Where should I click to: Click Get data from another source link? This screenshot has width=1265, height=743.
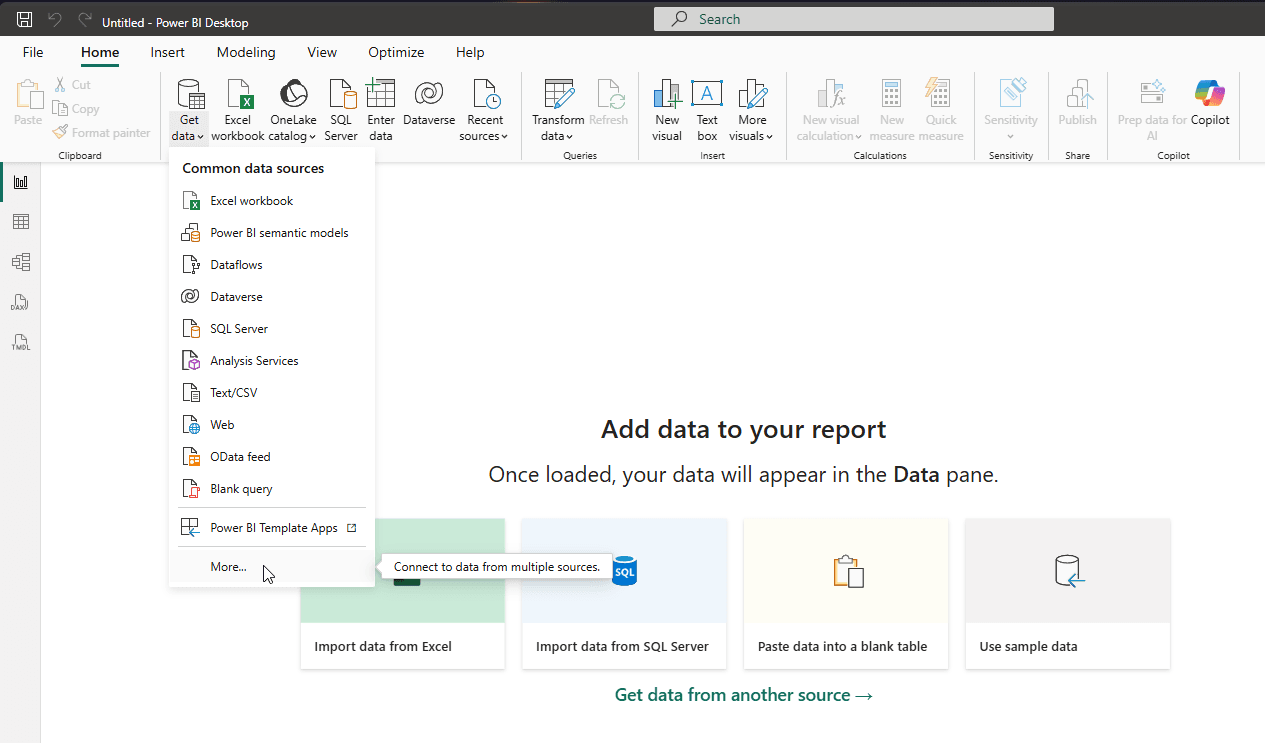(743, 695)
